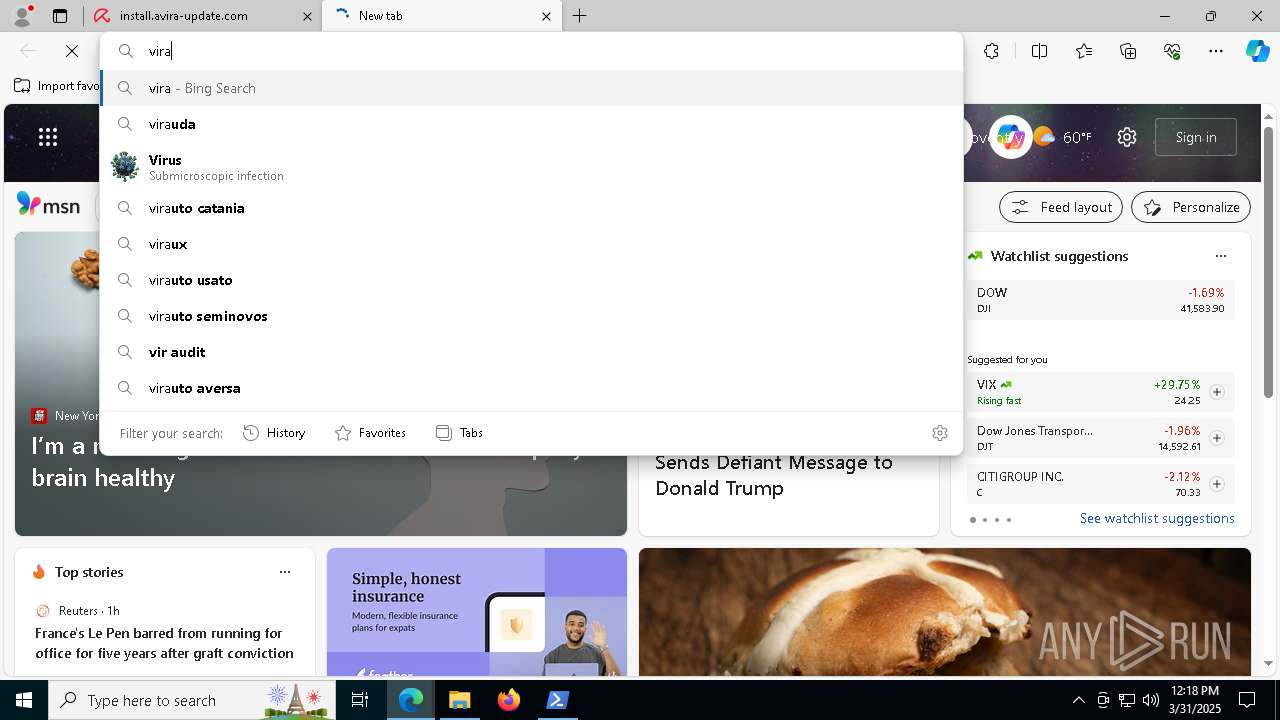The image size is (1280, 720).
Task: Open taskbar clock showing 12:18 PM
Action: [1194, 700]
